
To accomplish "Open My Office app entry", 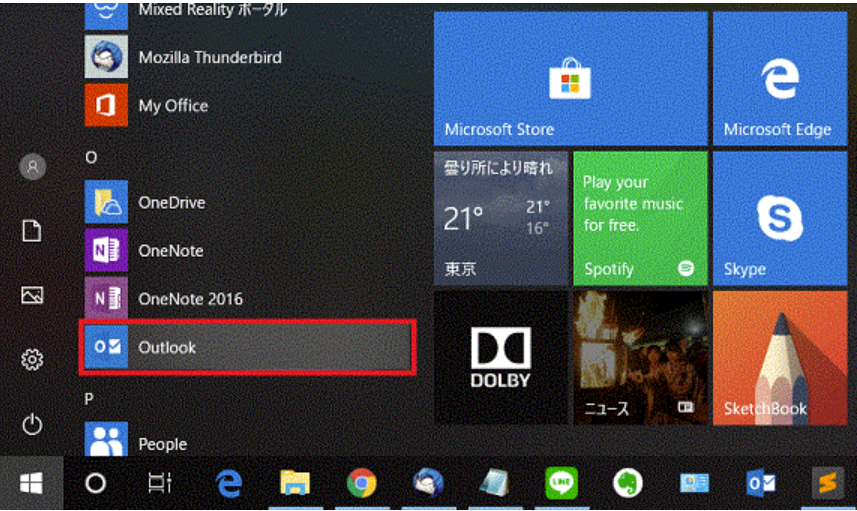I will click(247, 105).
